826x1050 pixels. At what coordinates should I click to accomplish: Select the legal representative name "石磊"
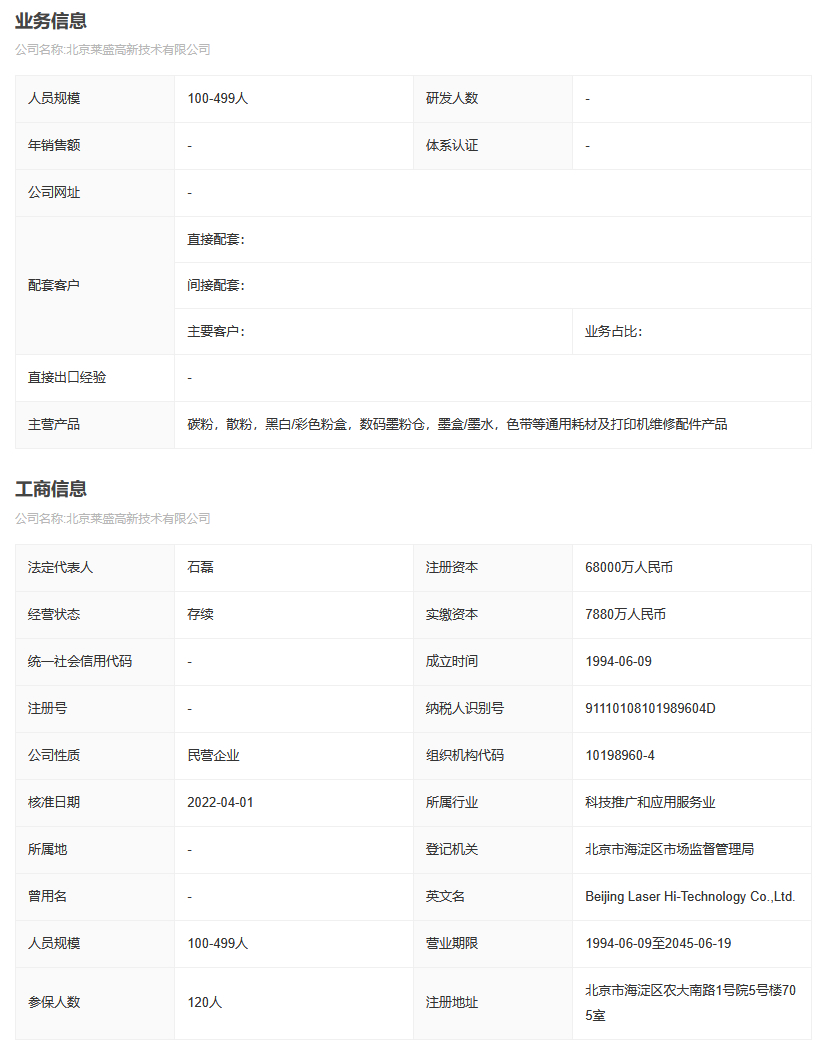[200, 568]
